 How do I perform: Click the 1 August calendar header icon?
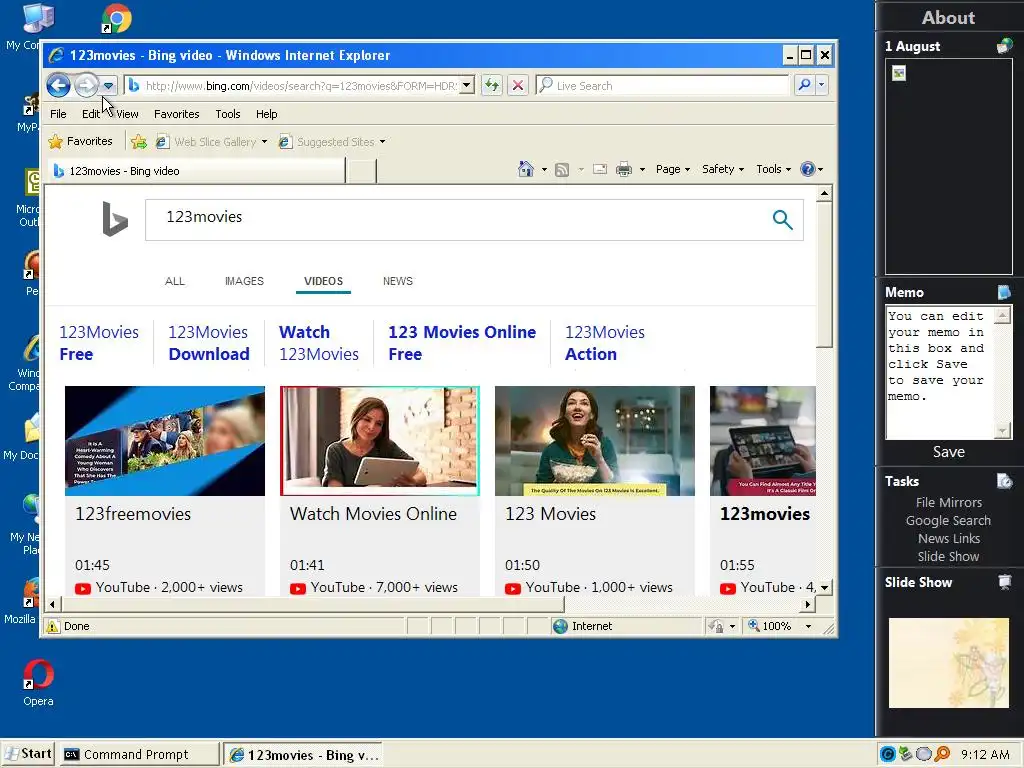pos(1004,46)
